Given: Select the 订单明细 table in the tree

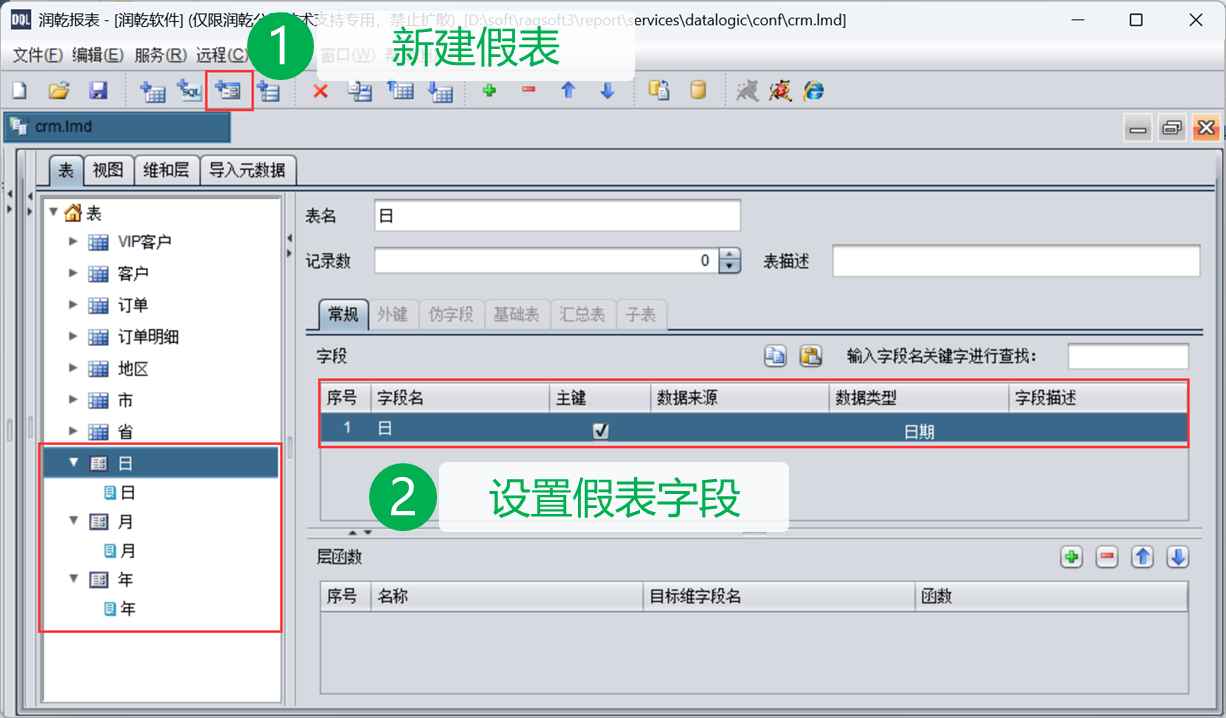Looking at the screenshot, I should 148,337.
